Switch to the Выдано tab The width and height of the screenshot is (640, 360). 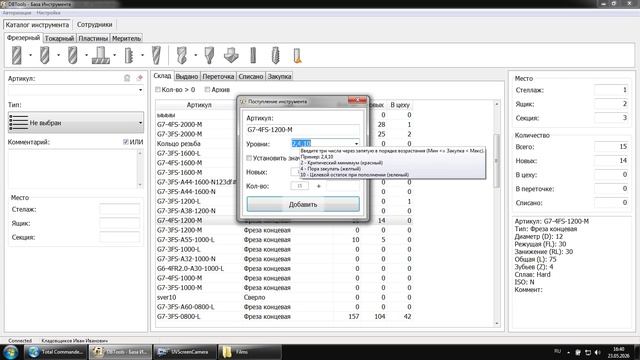click(x=187, y=76)
